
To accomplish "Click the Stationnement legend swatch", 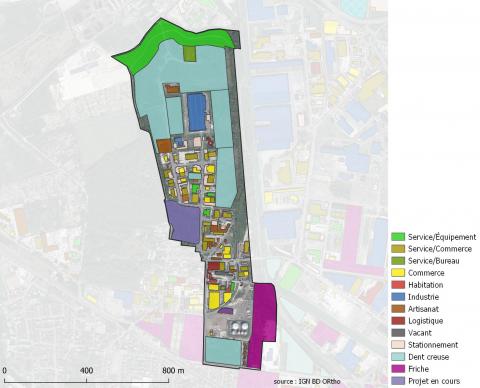I will click(x=398, y=345).
